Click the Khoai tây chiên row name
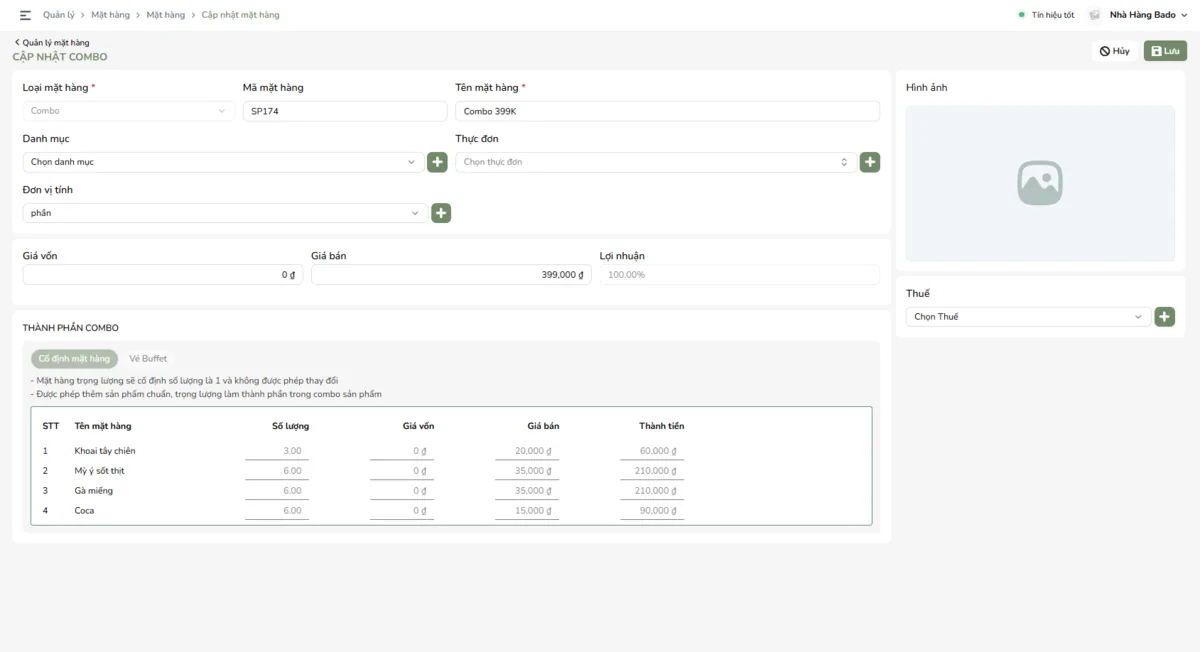Viewport: 1200px width, 652px height. pos(105,451)
